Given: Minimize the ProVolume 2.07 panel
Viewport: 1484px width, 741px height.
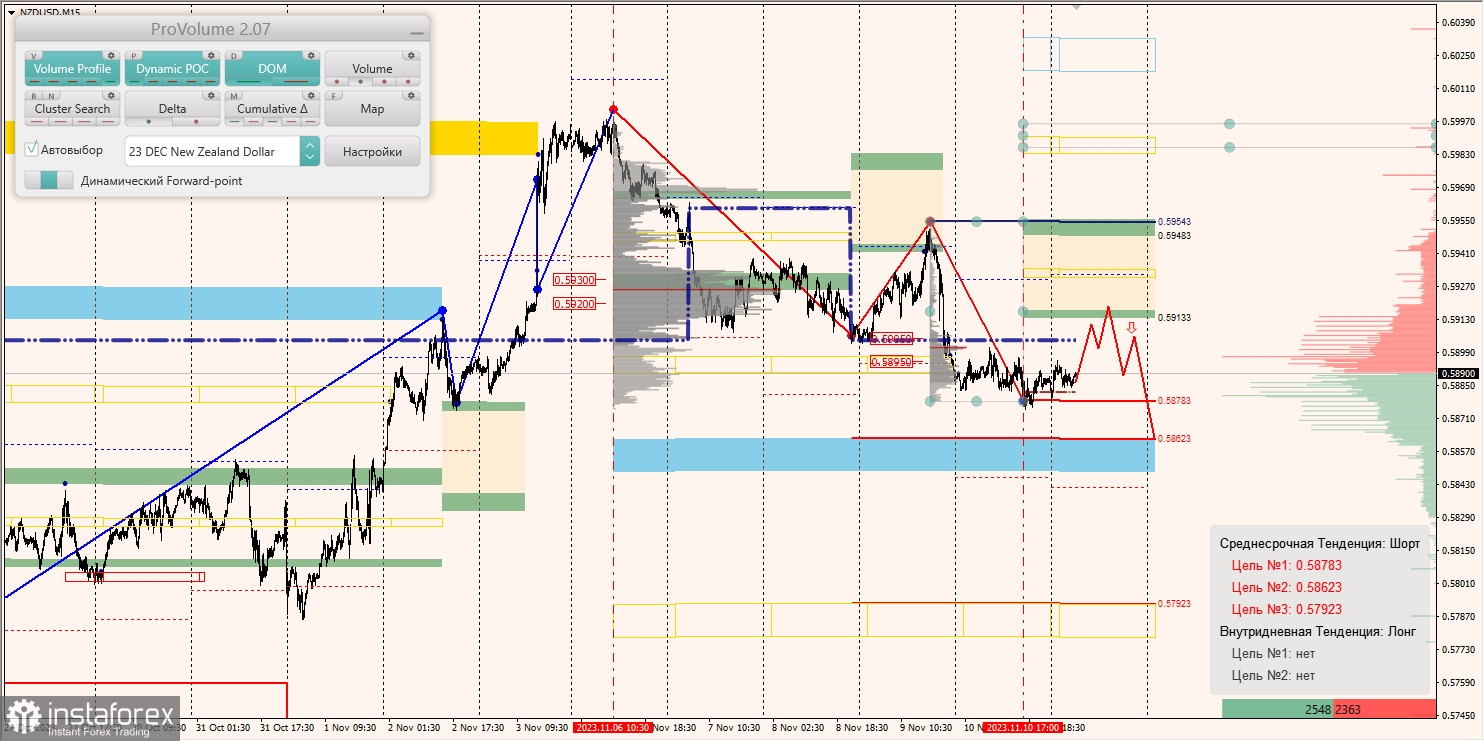Looking at the screenshot, I should [x=416, y=33].
